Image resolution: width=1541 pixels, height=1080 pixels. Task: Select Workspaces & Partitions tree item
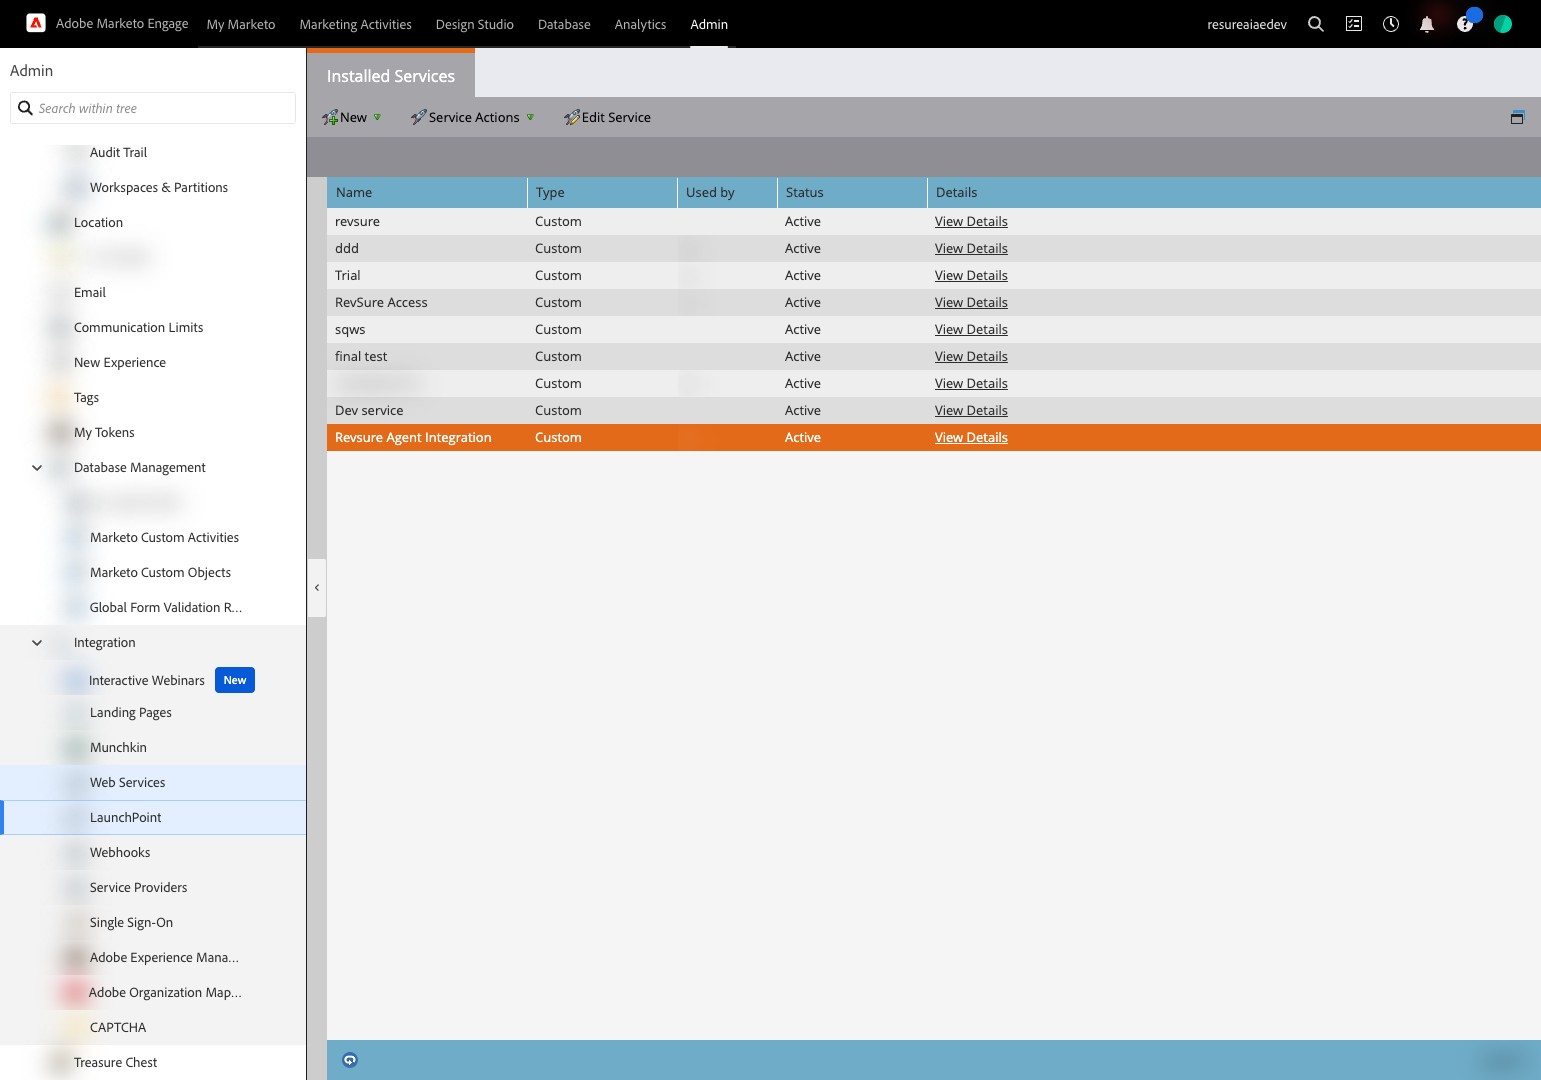(159, 187)
